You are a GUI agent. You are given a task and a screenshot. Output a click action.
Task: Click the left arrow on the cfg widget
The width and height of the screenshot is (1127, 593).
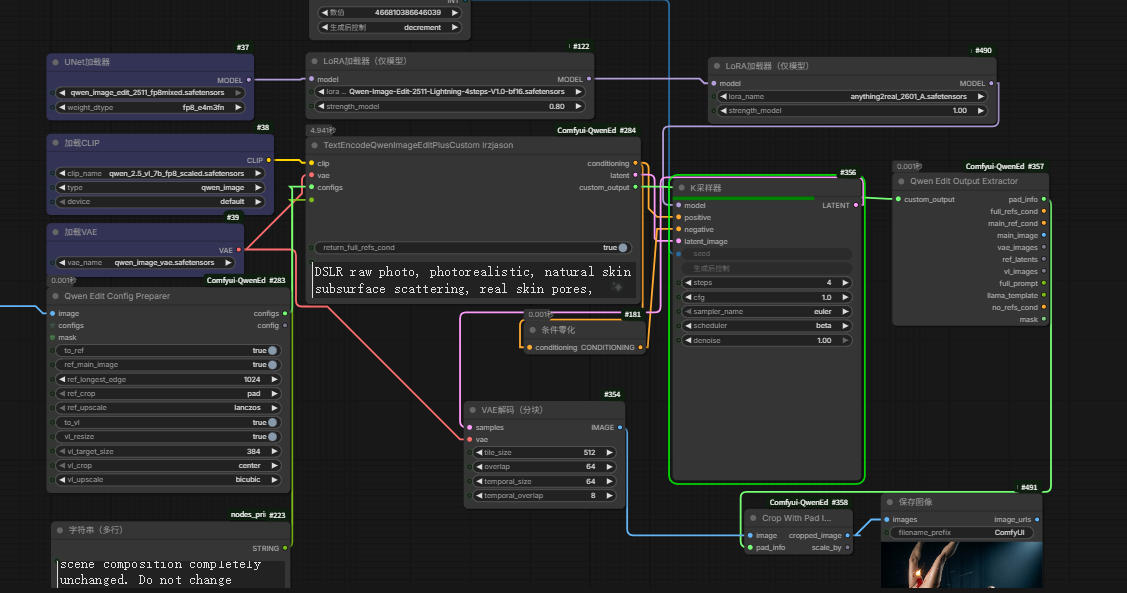tap(689, 297)
